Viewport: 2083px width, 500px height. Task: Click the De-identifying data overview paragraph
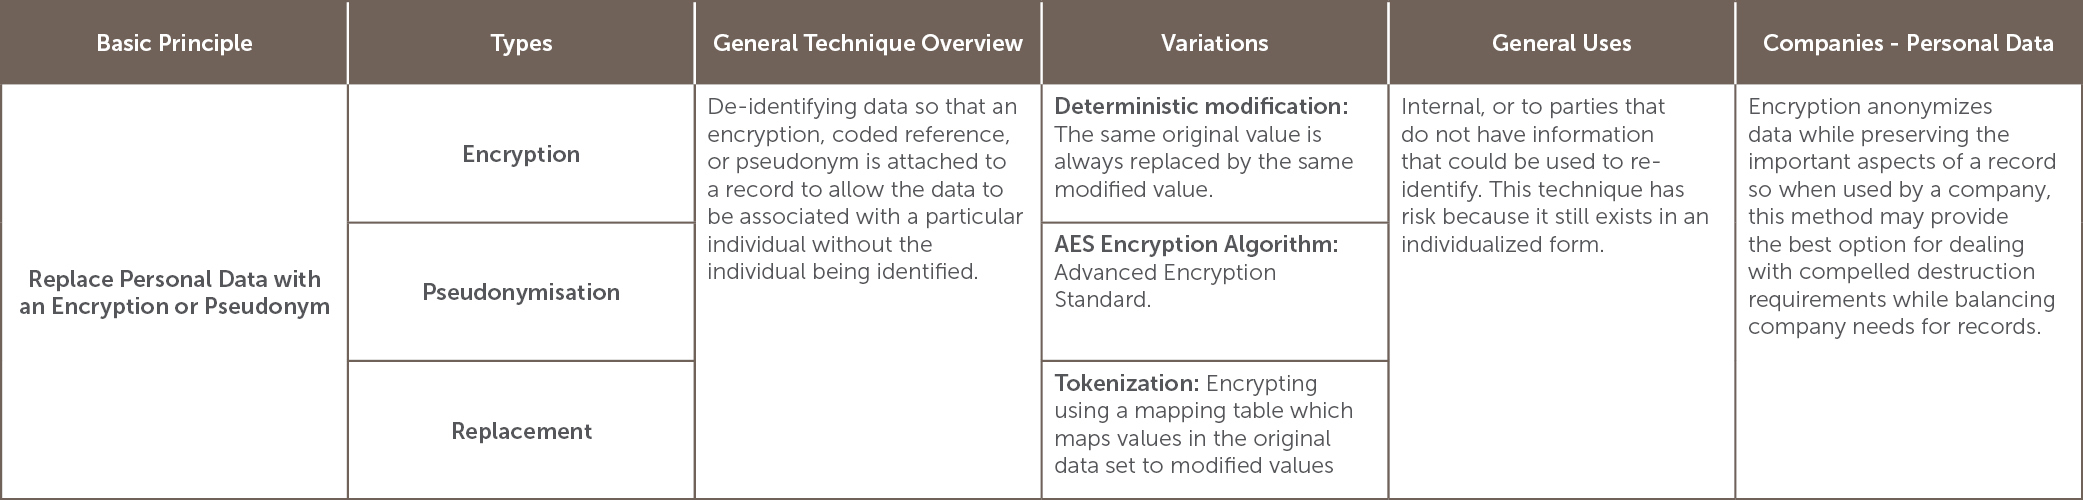(865, 189)
